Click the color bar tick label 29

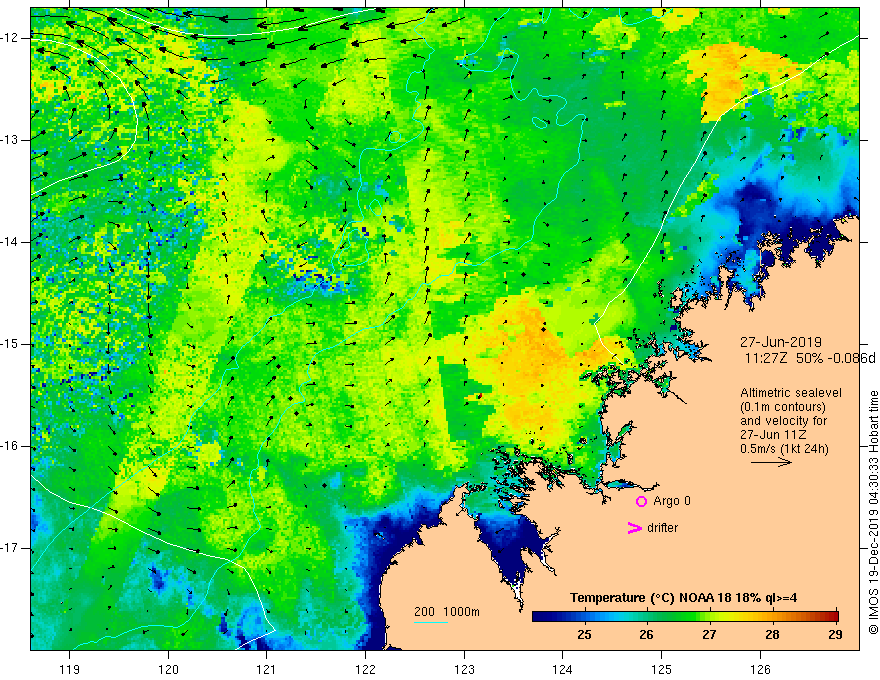(x=835, y=635)
